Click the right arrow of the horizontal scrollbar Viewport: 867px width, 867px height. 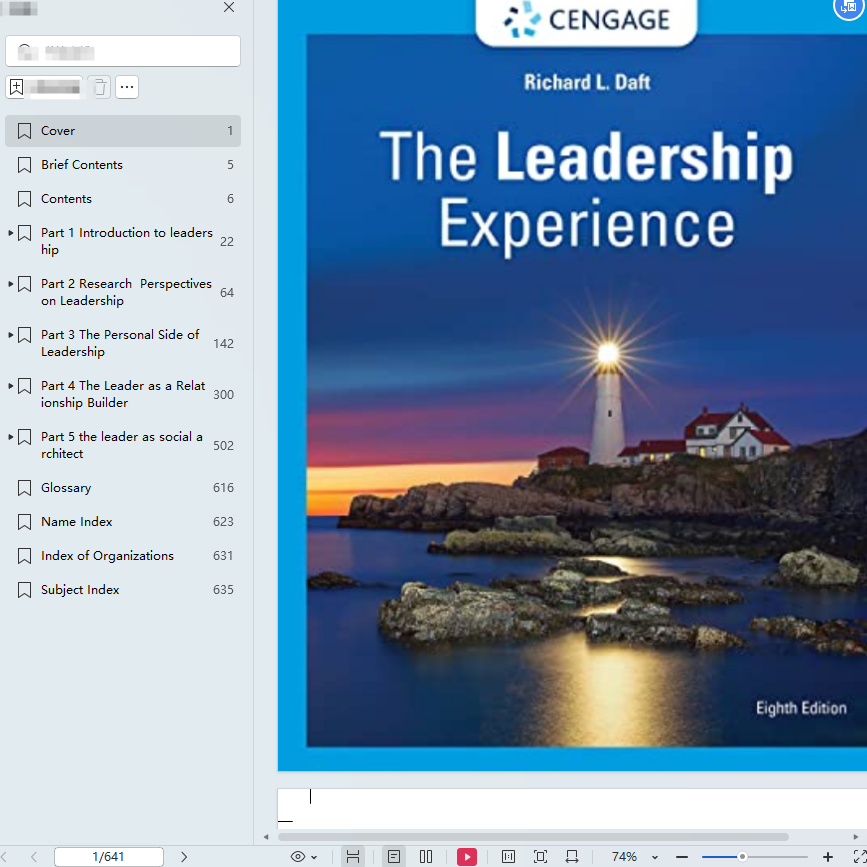(x=856, y=837)
